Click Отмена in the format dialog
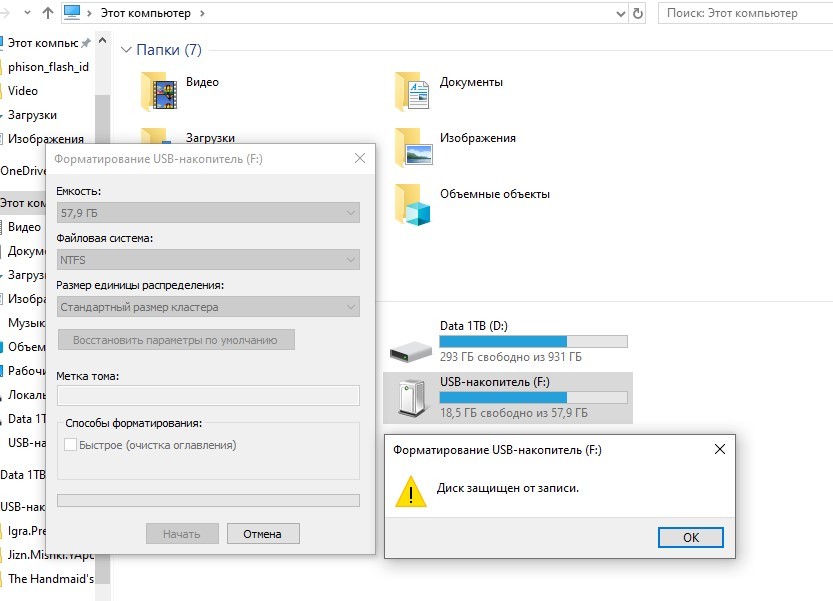This screenshot has width=833, height=601. pyautogui.click(x=262, y=534)
